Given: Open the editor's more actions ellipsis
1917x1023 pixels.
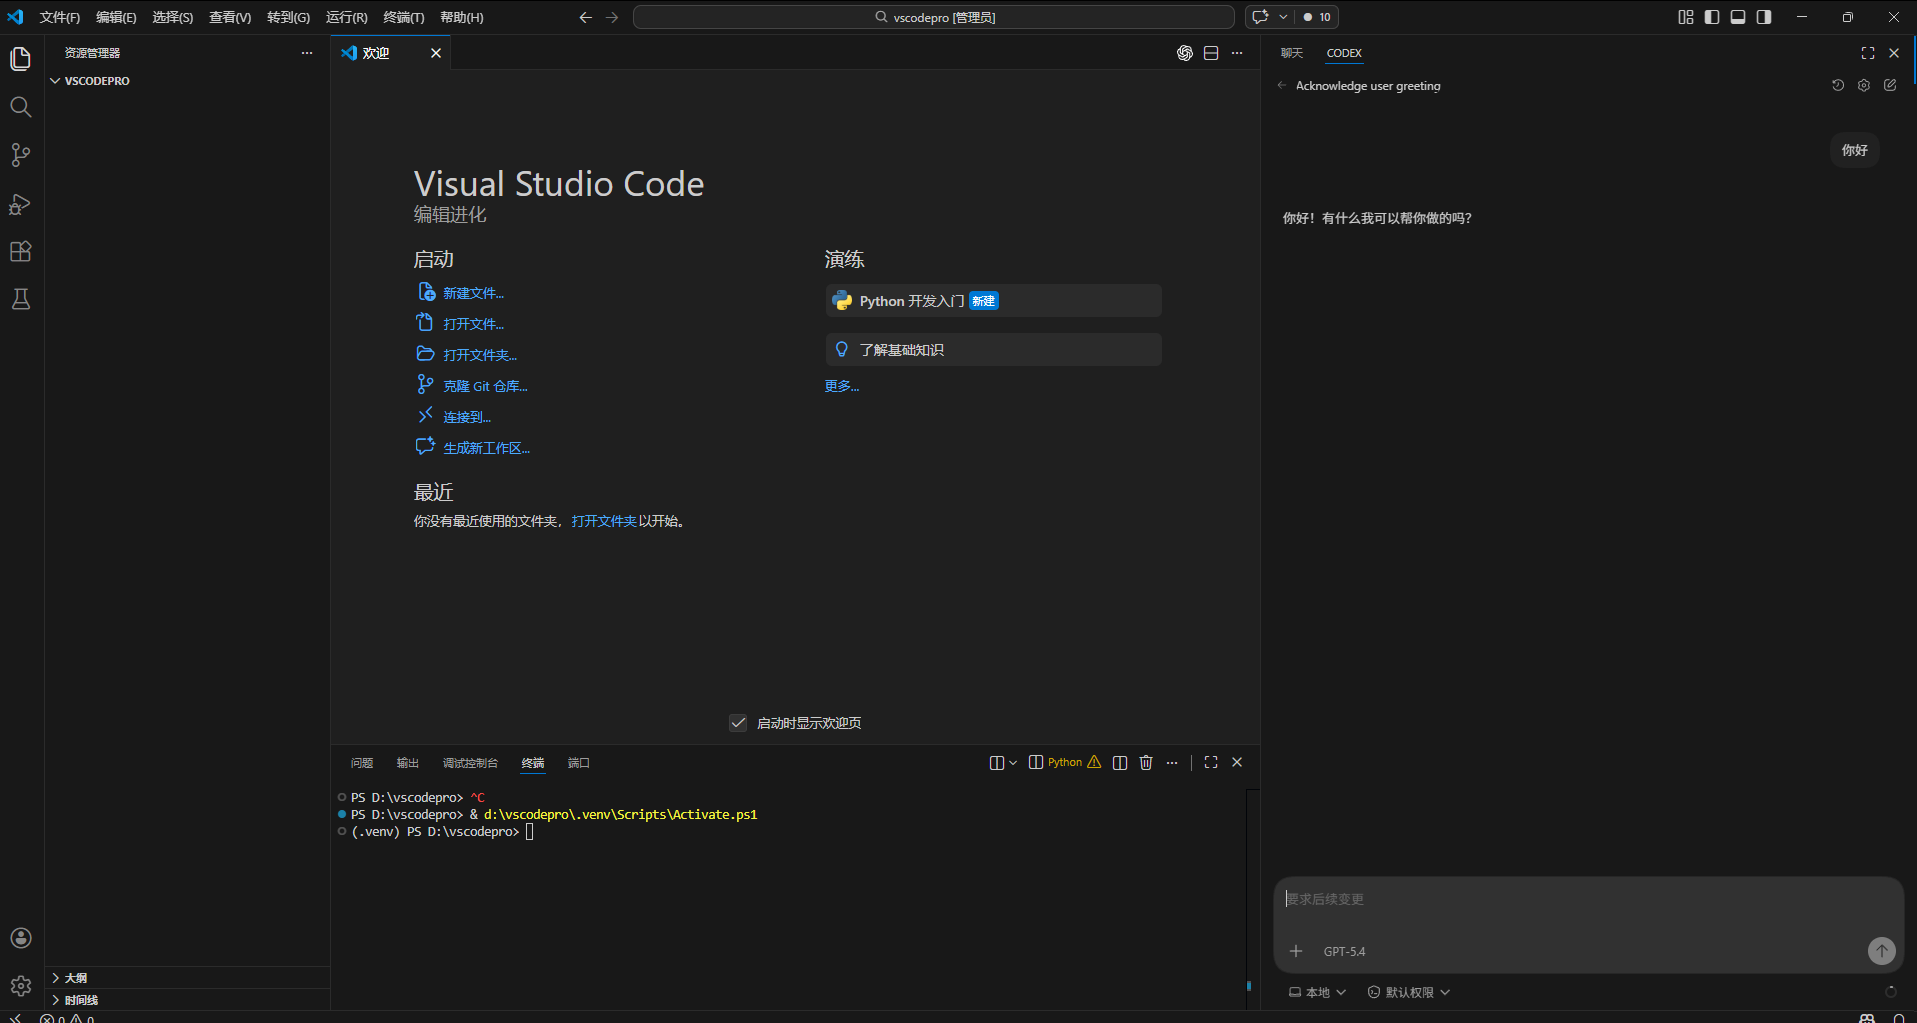Looking at the screenshot, I should (1237, 53).
